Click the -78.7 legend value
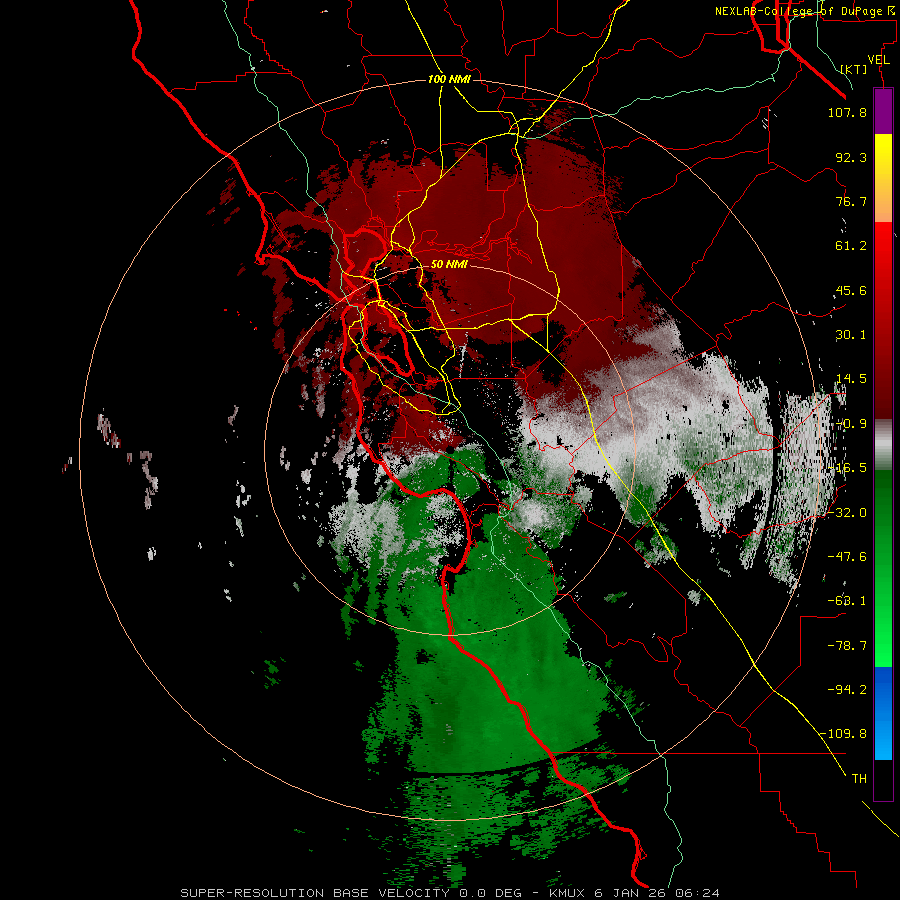 pos(847,646)
